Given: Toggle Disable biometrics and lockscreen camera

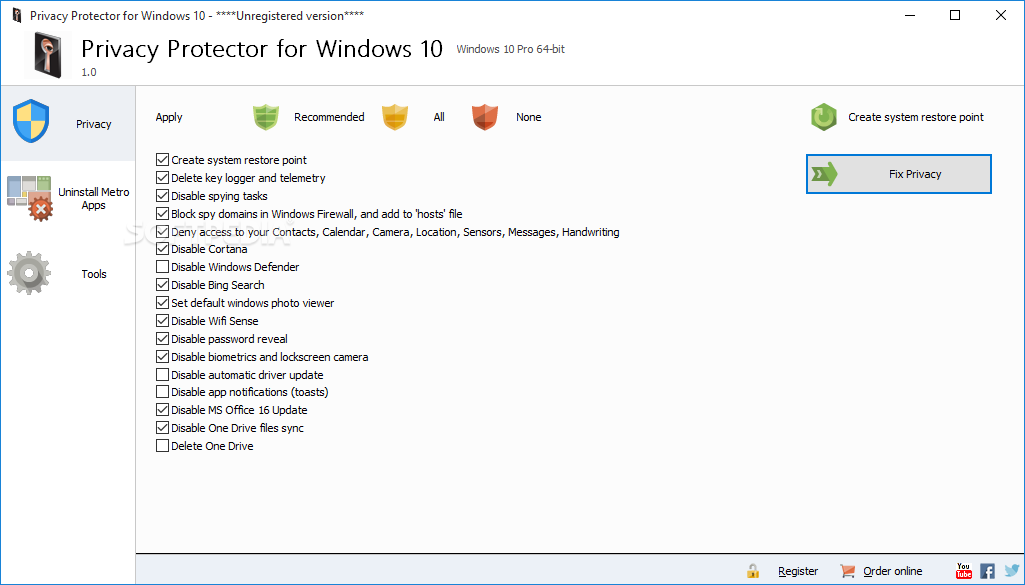Looking at the screenshot, I should click(x=162, y=357).
